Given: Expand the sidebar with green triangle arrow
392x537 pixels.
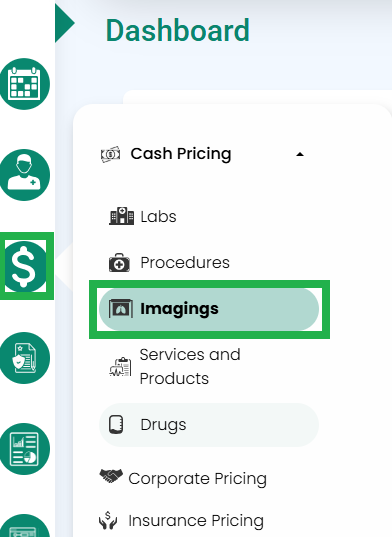Looking at the screenshot, I should (65, 23).
